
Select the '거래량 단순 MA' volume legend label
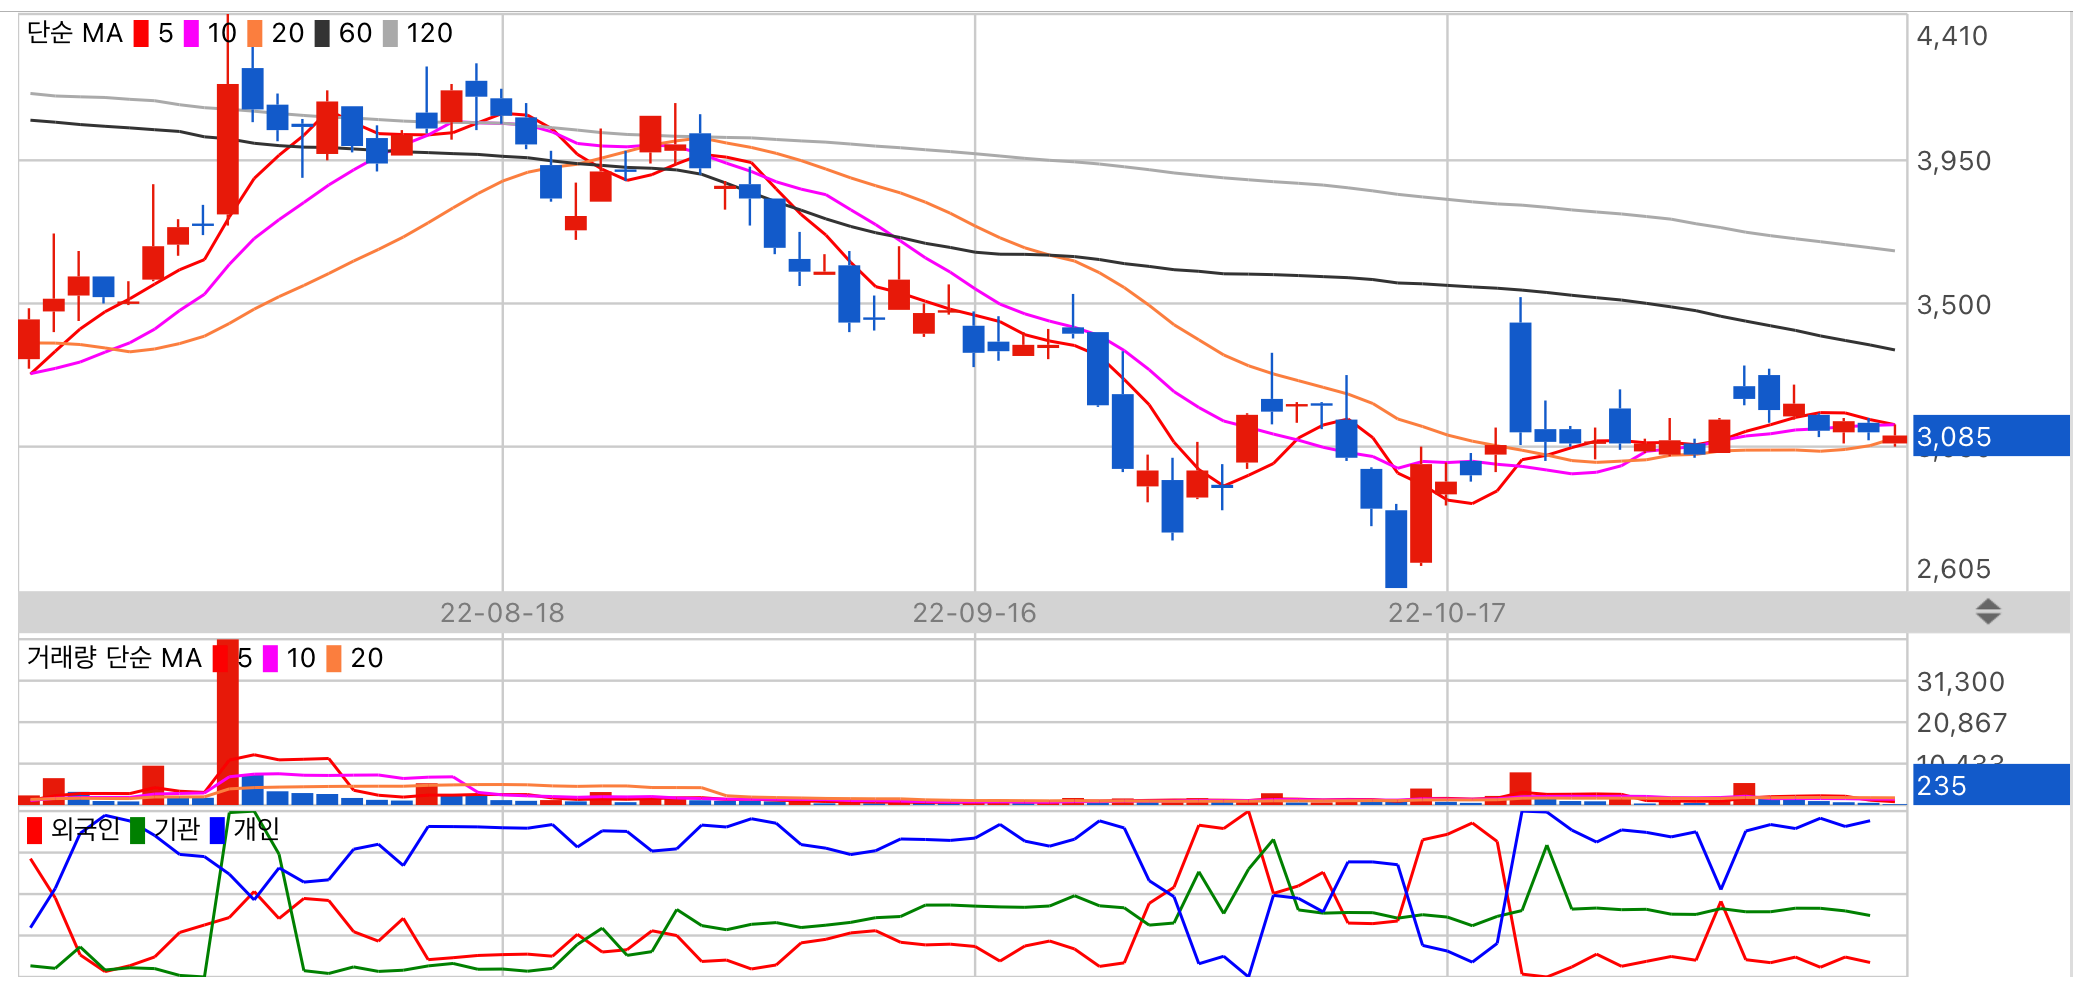(x=114, y=658)
